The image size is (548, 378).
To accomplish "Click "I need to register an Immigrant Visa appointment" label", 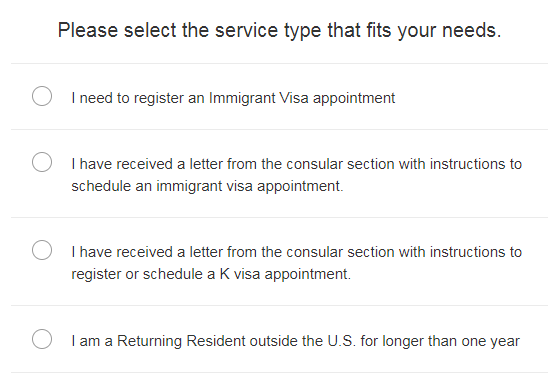I will pyautogui.click(x=233, y=98).
